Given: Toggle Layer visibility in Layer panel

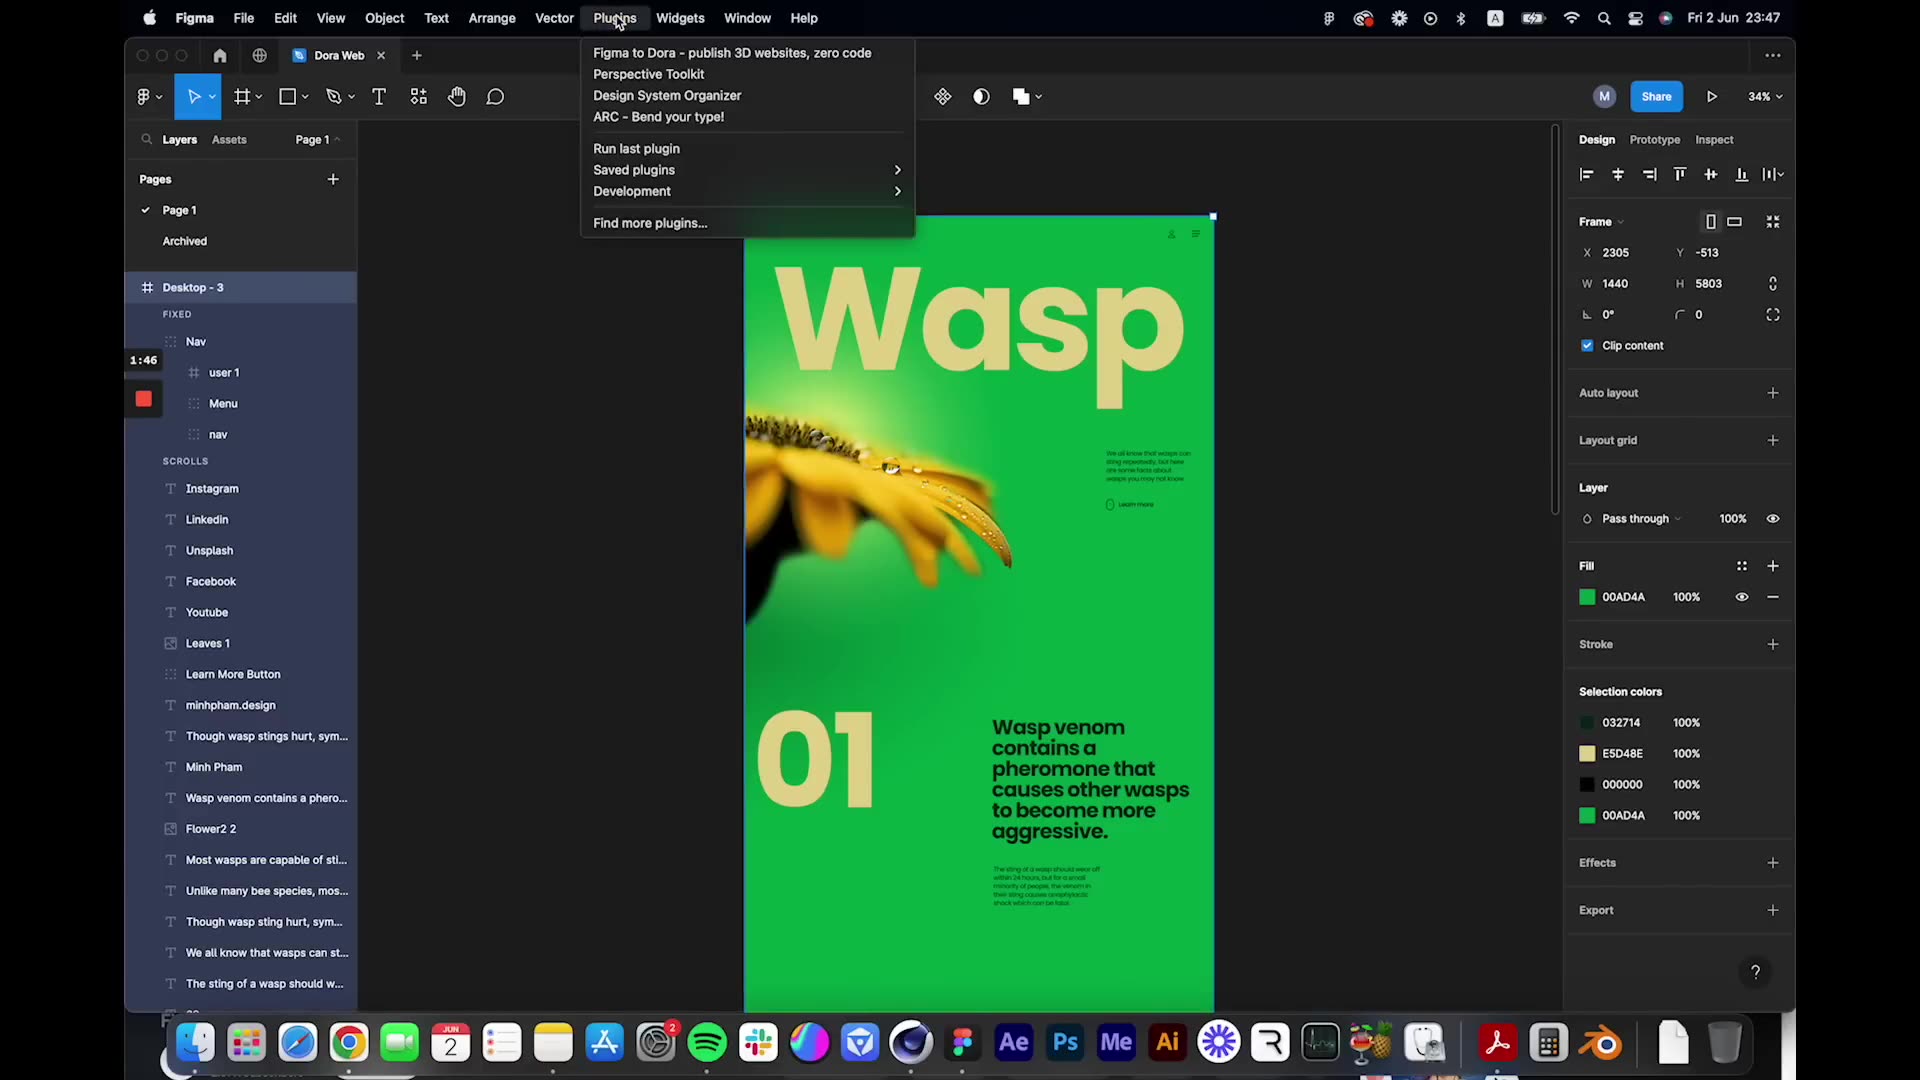Looking at the screenshot, I should pos(1773,518).
